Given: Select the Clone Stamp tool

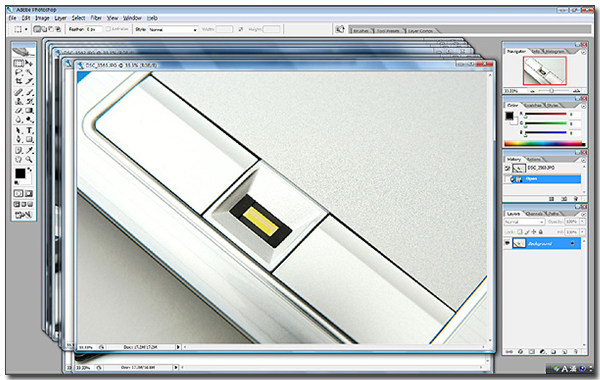Looking at the screenshot, I should [x=18, y=101].
